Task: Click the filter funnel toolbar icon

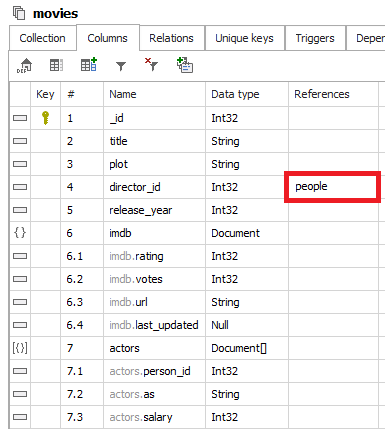Action: pyautogui.click(x=121, y=66)
